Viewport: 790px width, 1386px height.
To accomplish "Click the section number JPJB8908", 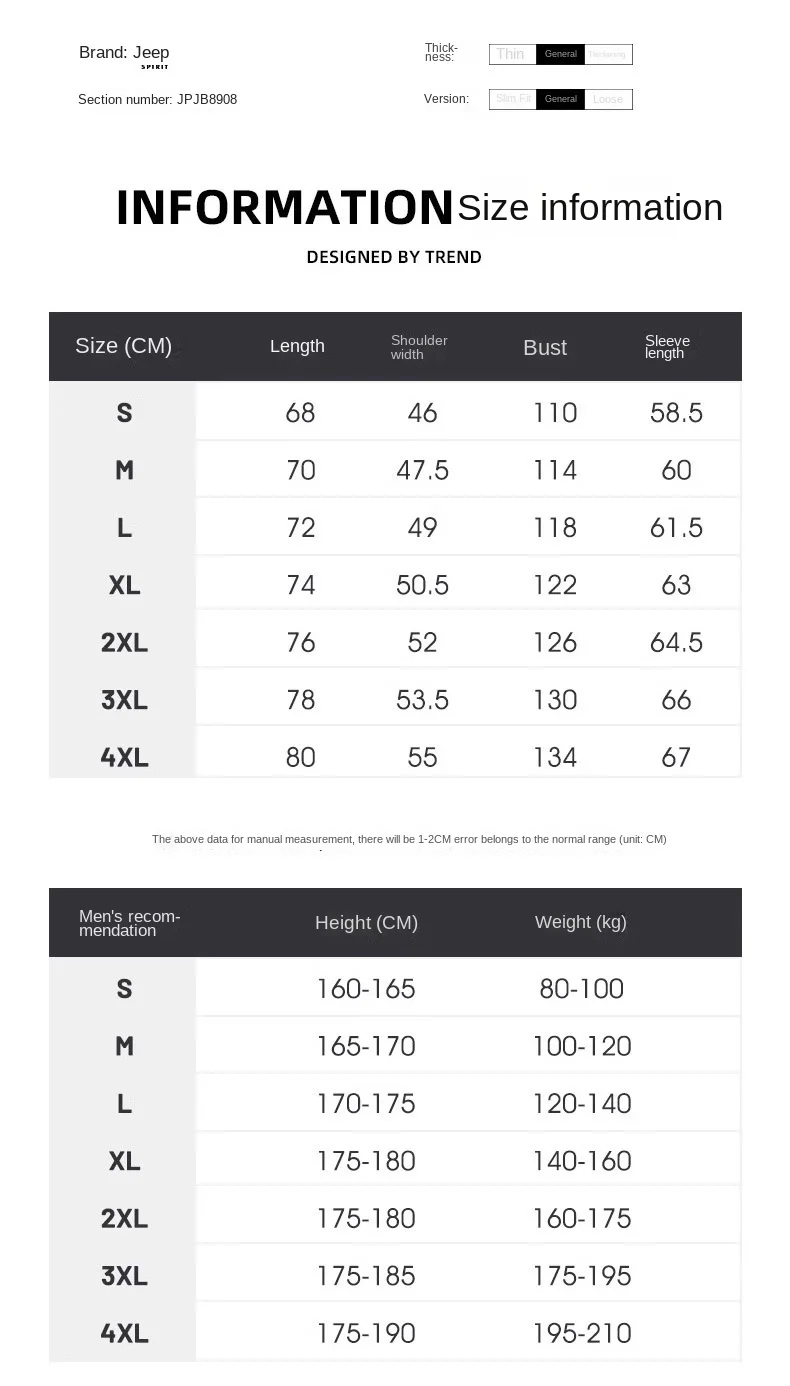I will pyautogui.click(x=207, y=99).
